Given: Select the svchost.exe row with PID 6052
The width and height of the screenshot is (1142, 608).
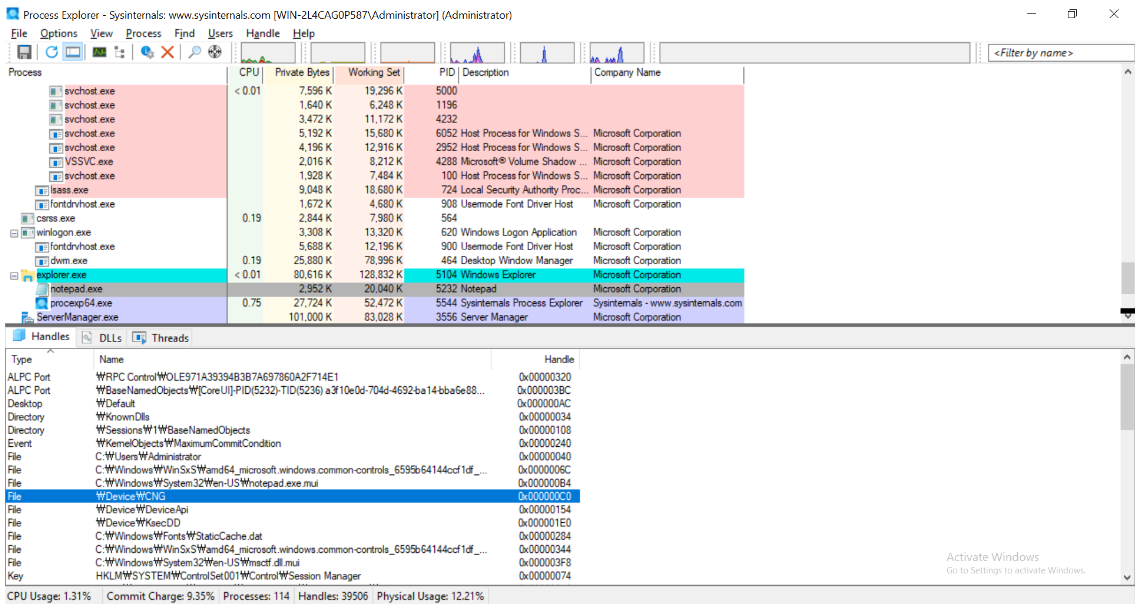Looking at the screenshot, I should coord(375,133).
